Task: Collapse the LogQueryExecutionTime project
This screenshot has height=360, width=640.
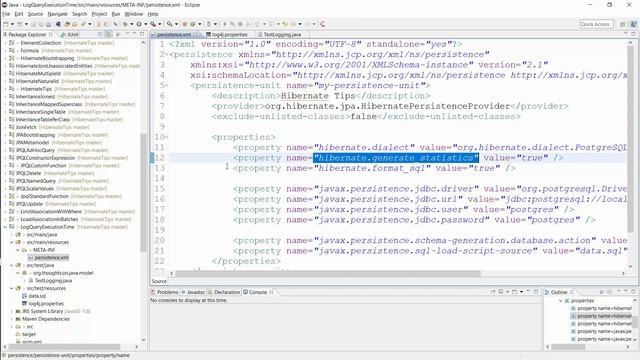Action: [5, 227]
